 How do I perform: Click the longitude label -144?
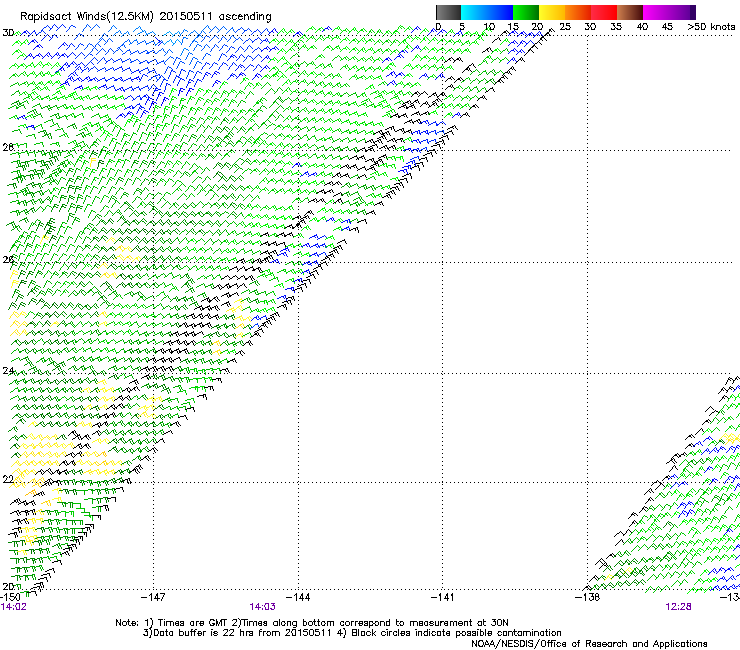coord(298,597)
